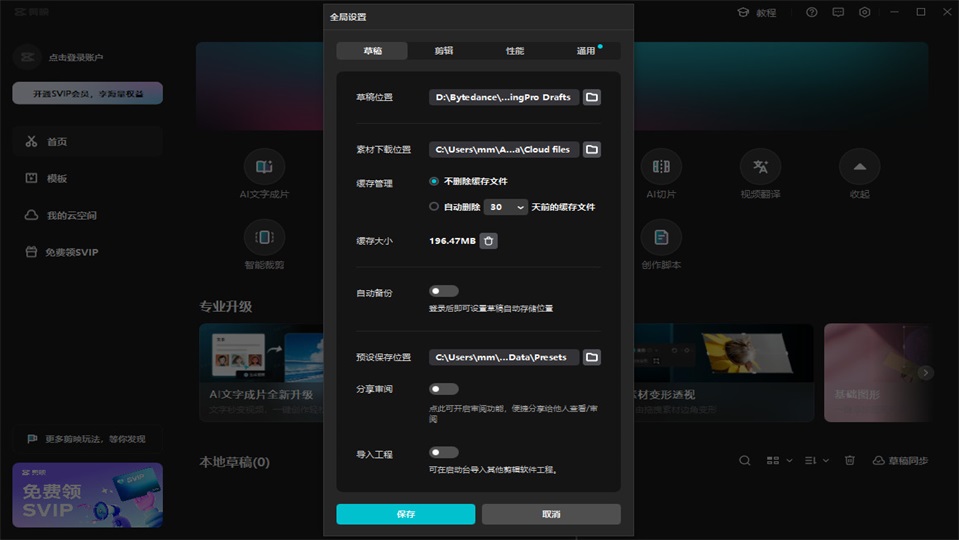The width and height of the screenshot is (959, 540).
Task: Switch to 通用 tab
Action: (x=585, y=51)
